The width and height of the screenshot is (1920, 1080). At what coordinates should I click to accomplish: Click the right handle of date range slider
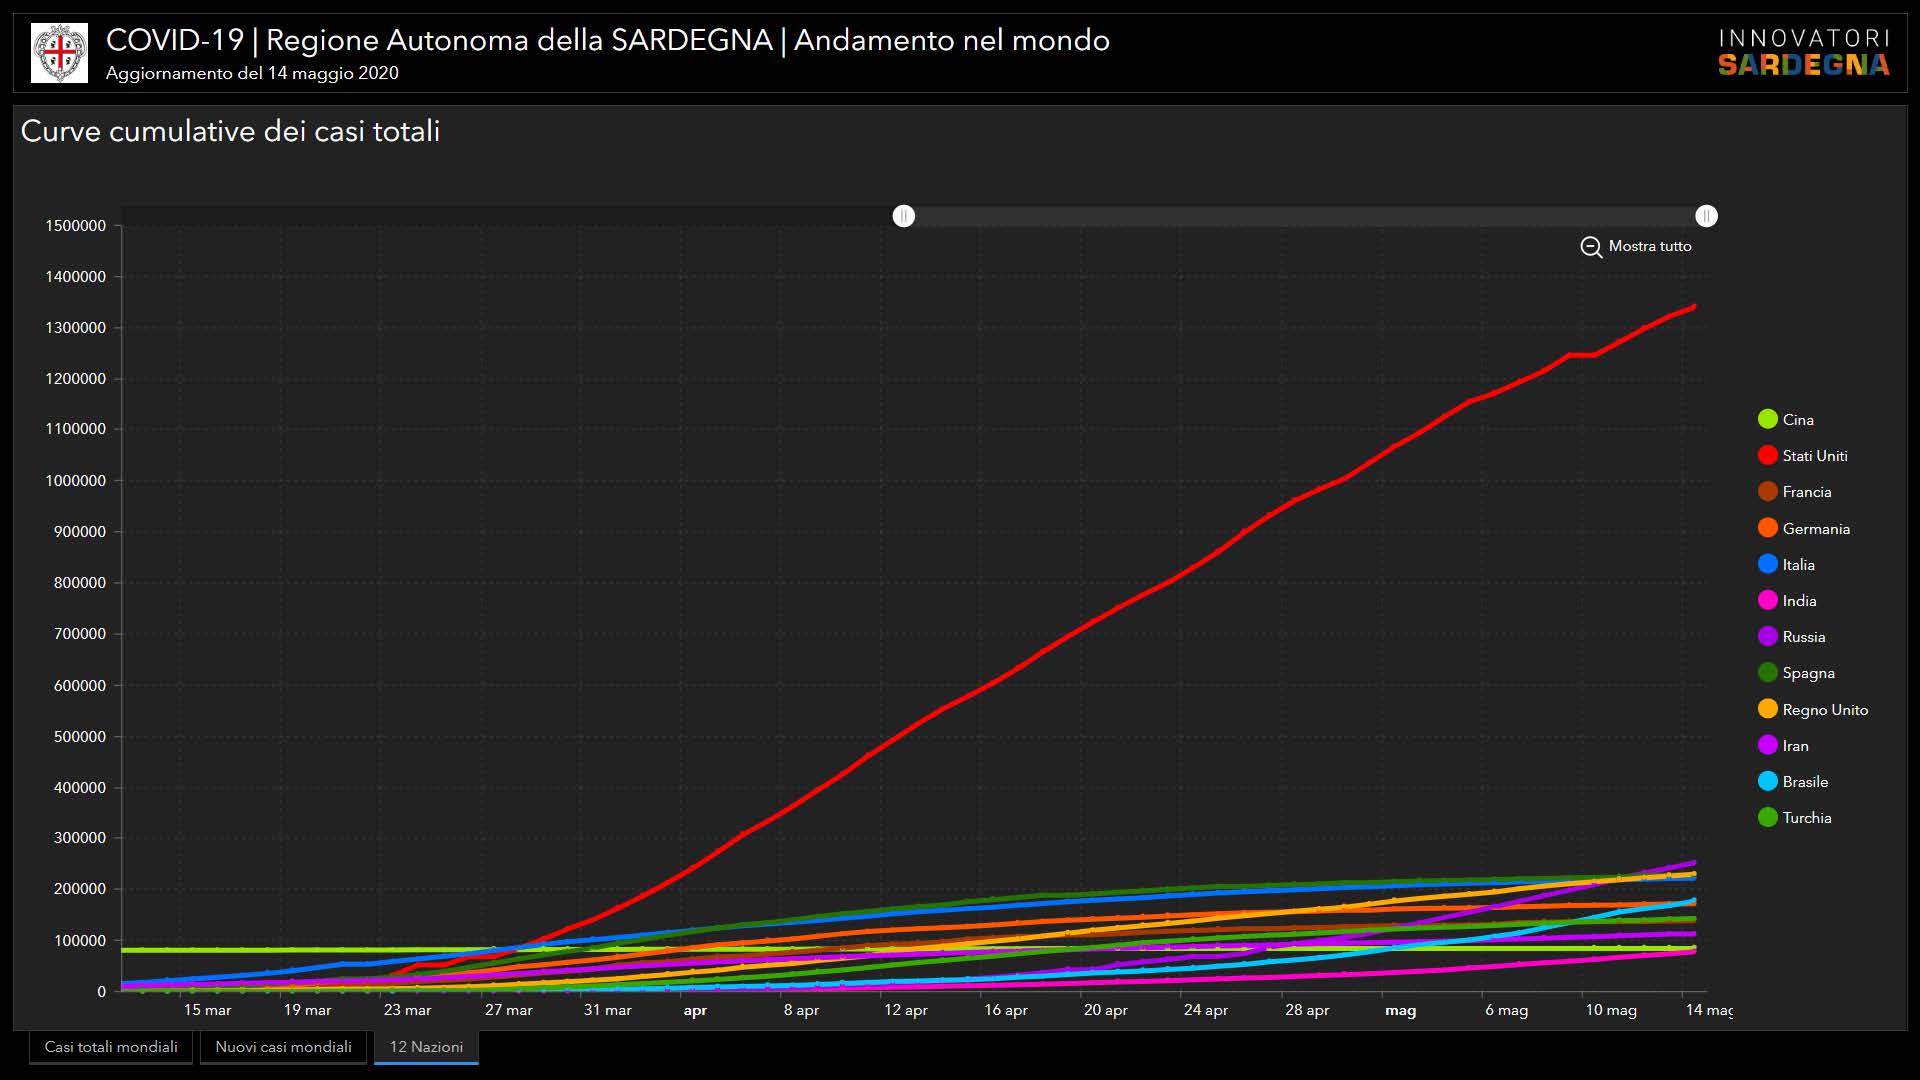pos(1706,216)
